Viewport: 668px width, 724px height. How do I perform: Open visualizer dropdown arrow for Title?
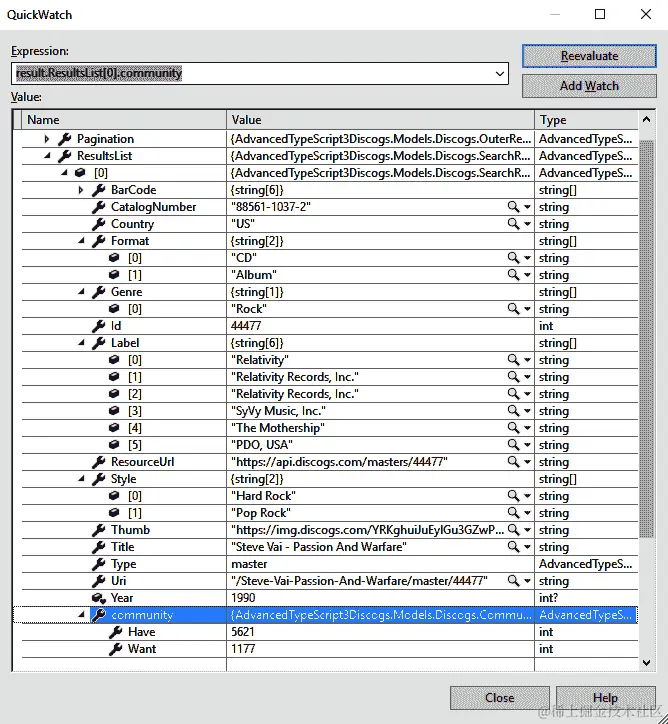click(527, 547)
